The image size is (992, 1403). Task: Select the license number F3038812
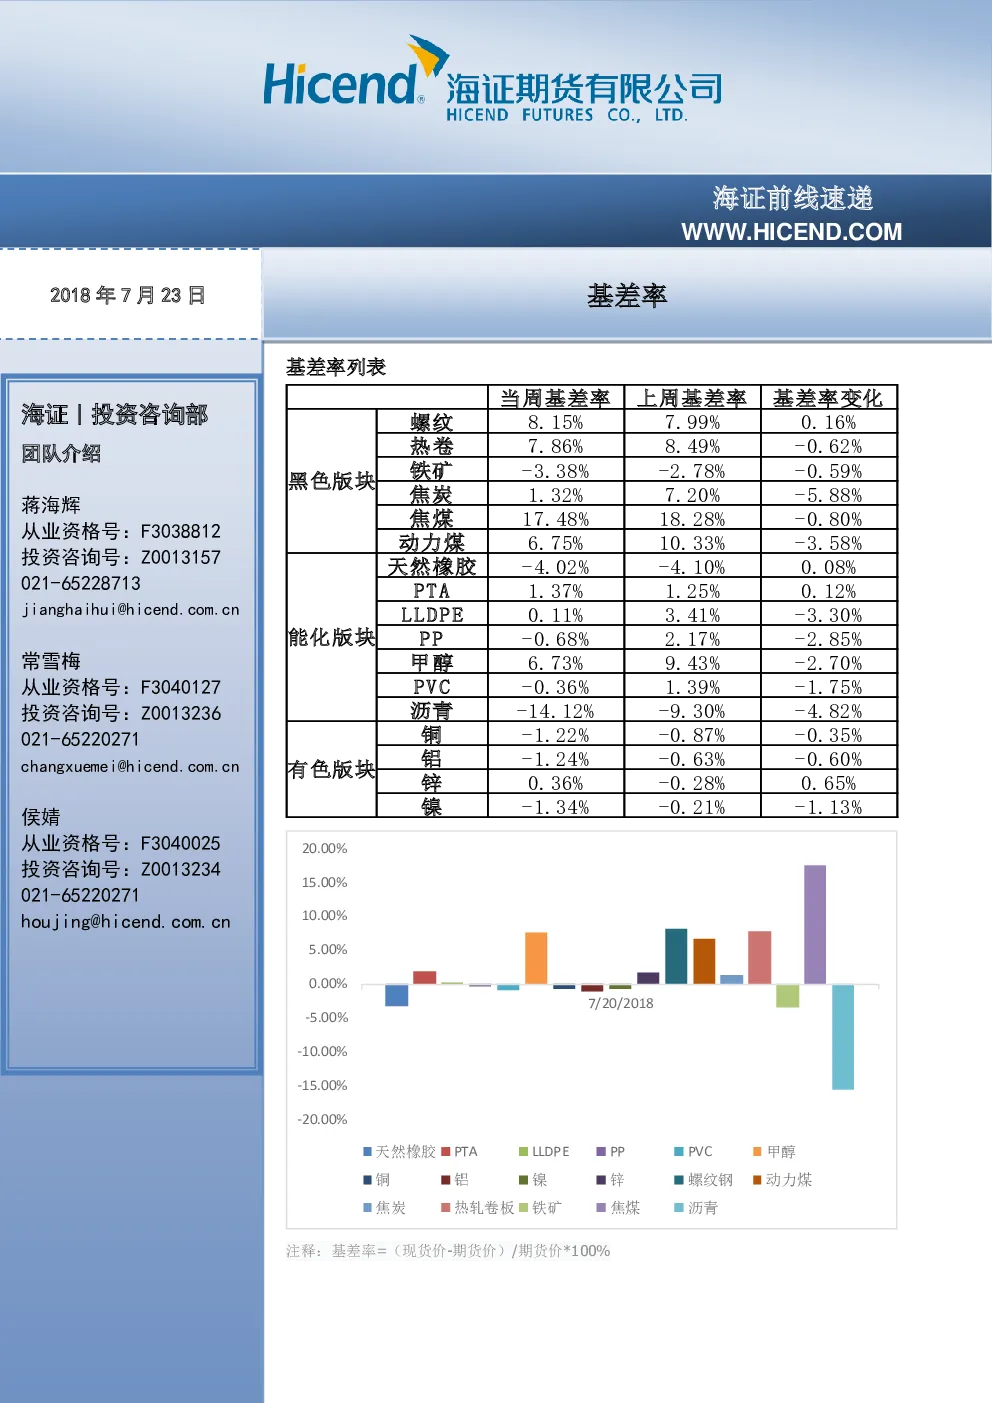pos(180,531)
